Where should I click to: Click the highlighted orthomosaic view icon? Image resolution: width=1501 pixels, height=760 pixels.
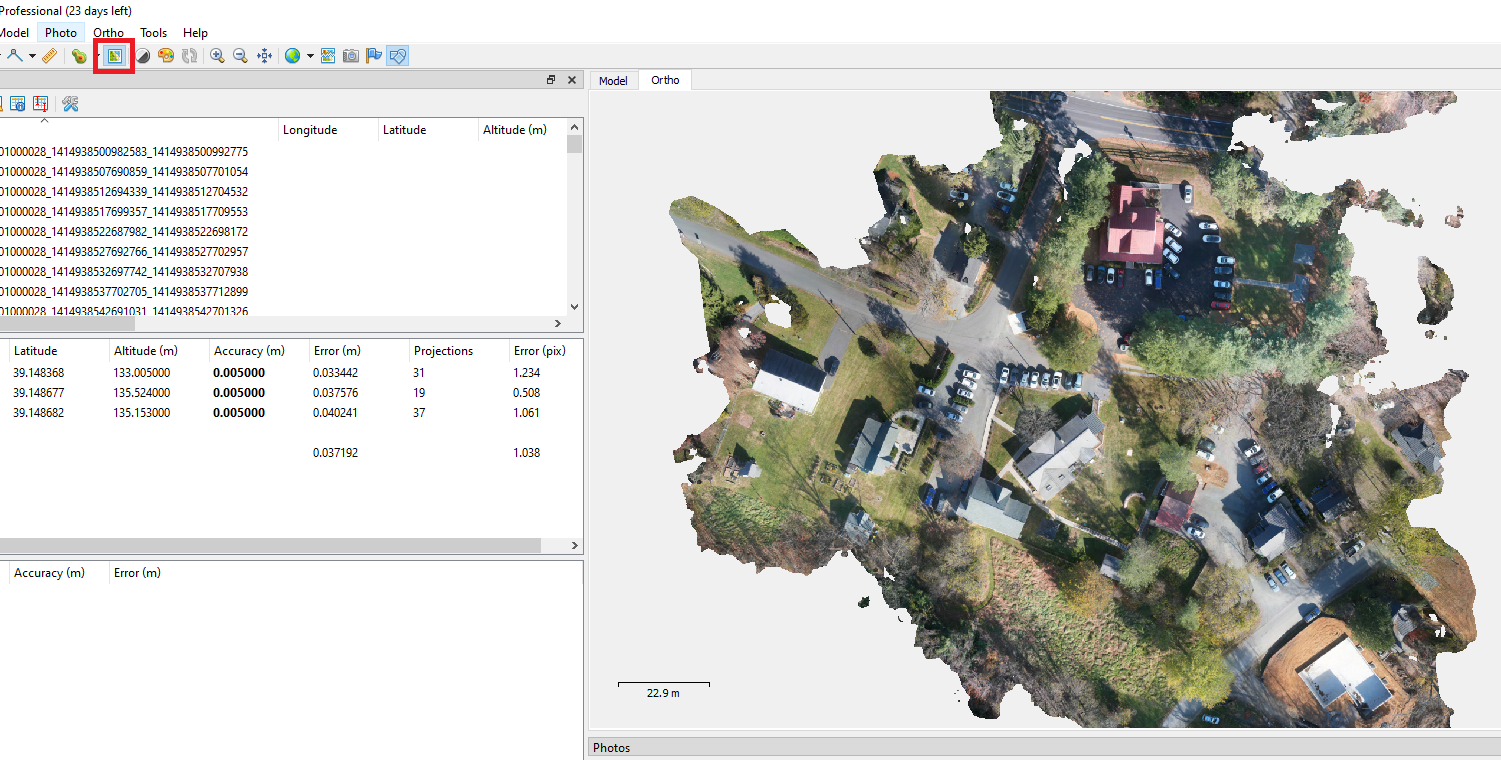click(115, 56)
